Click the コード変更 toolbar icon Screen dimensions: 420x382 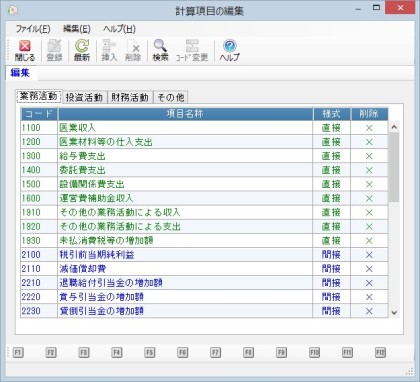tap(192, 50)
